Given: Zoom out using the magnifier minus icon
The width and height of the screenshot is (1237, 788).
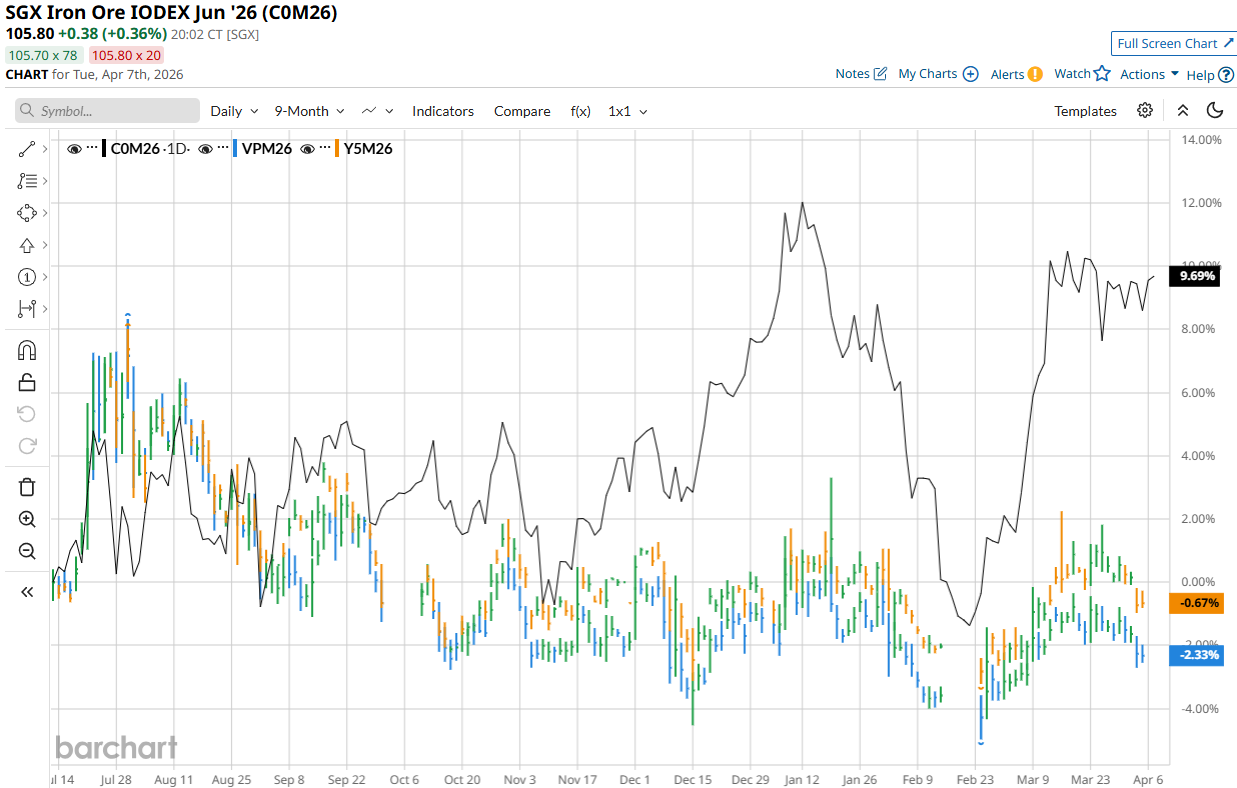Looking at the screenshot, I should click(27, 551).
